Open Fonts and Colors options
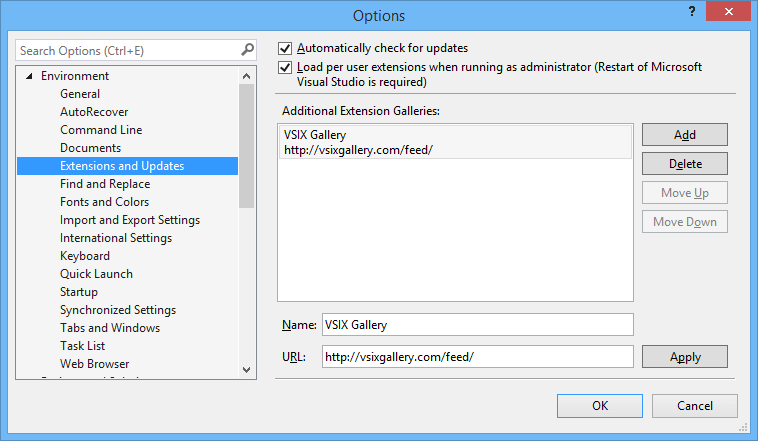The width and height of the screenshot is (758, 441). [104, 202]
